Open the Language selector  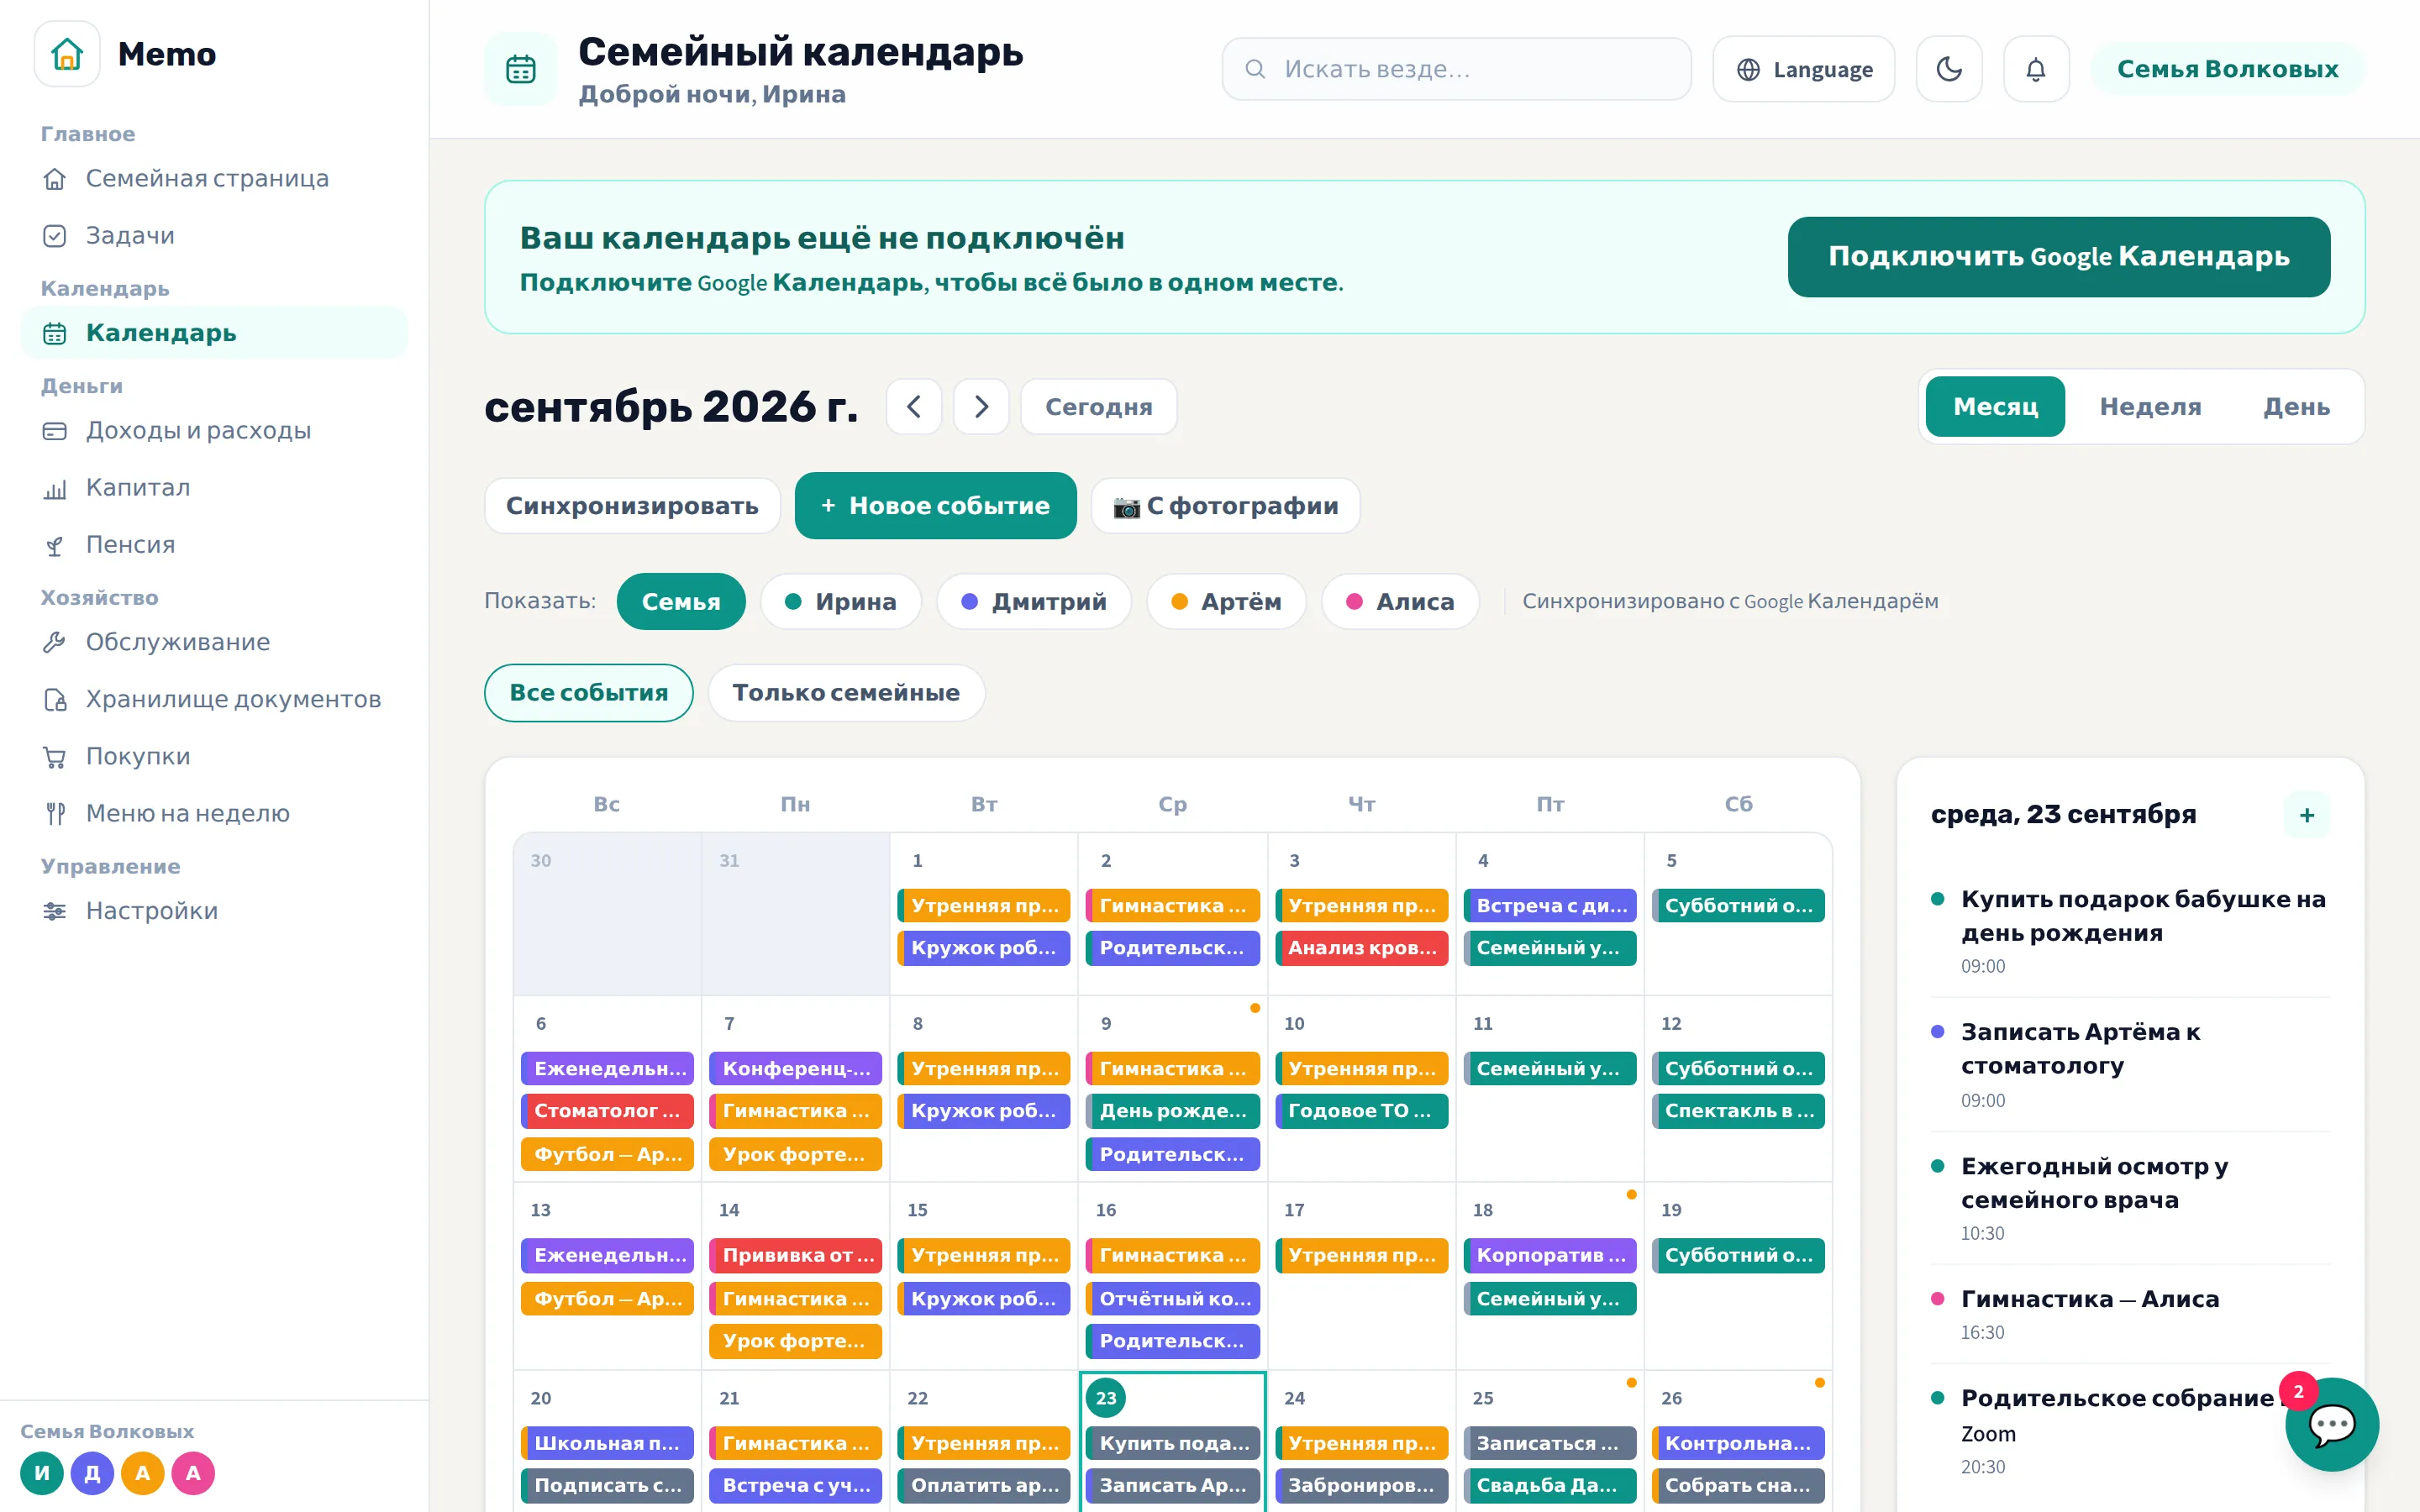1804,69
